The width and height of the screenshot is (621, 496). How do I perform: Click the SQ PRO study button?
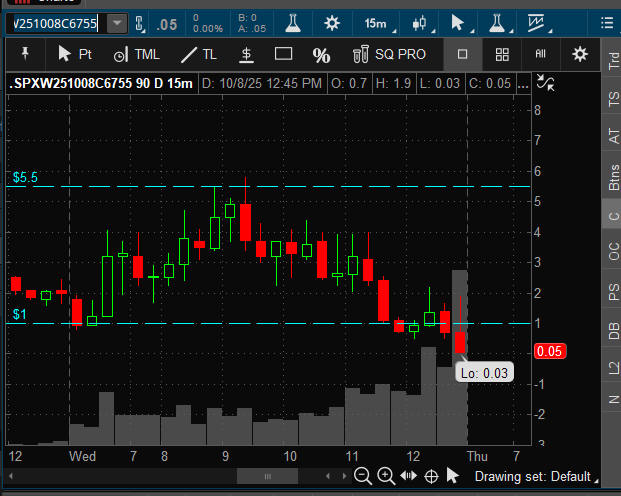pyautogui.click(x=389, y=54)
